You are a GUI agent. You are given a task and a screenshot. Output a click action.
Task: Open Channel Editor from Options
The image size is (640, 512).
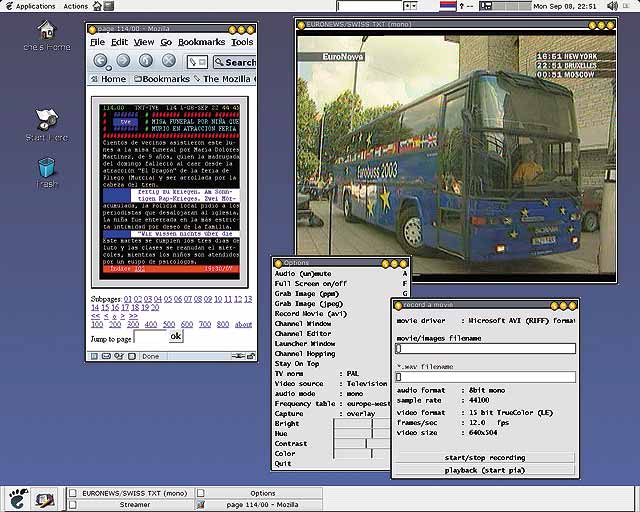point(302,334)
